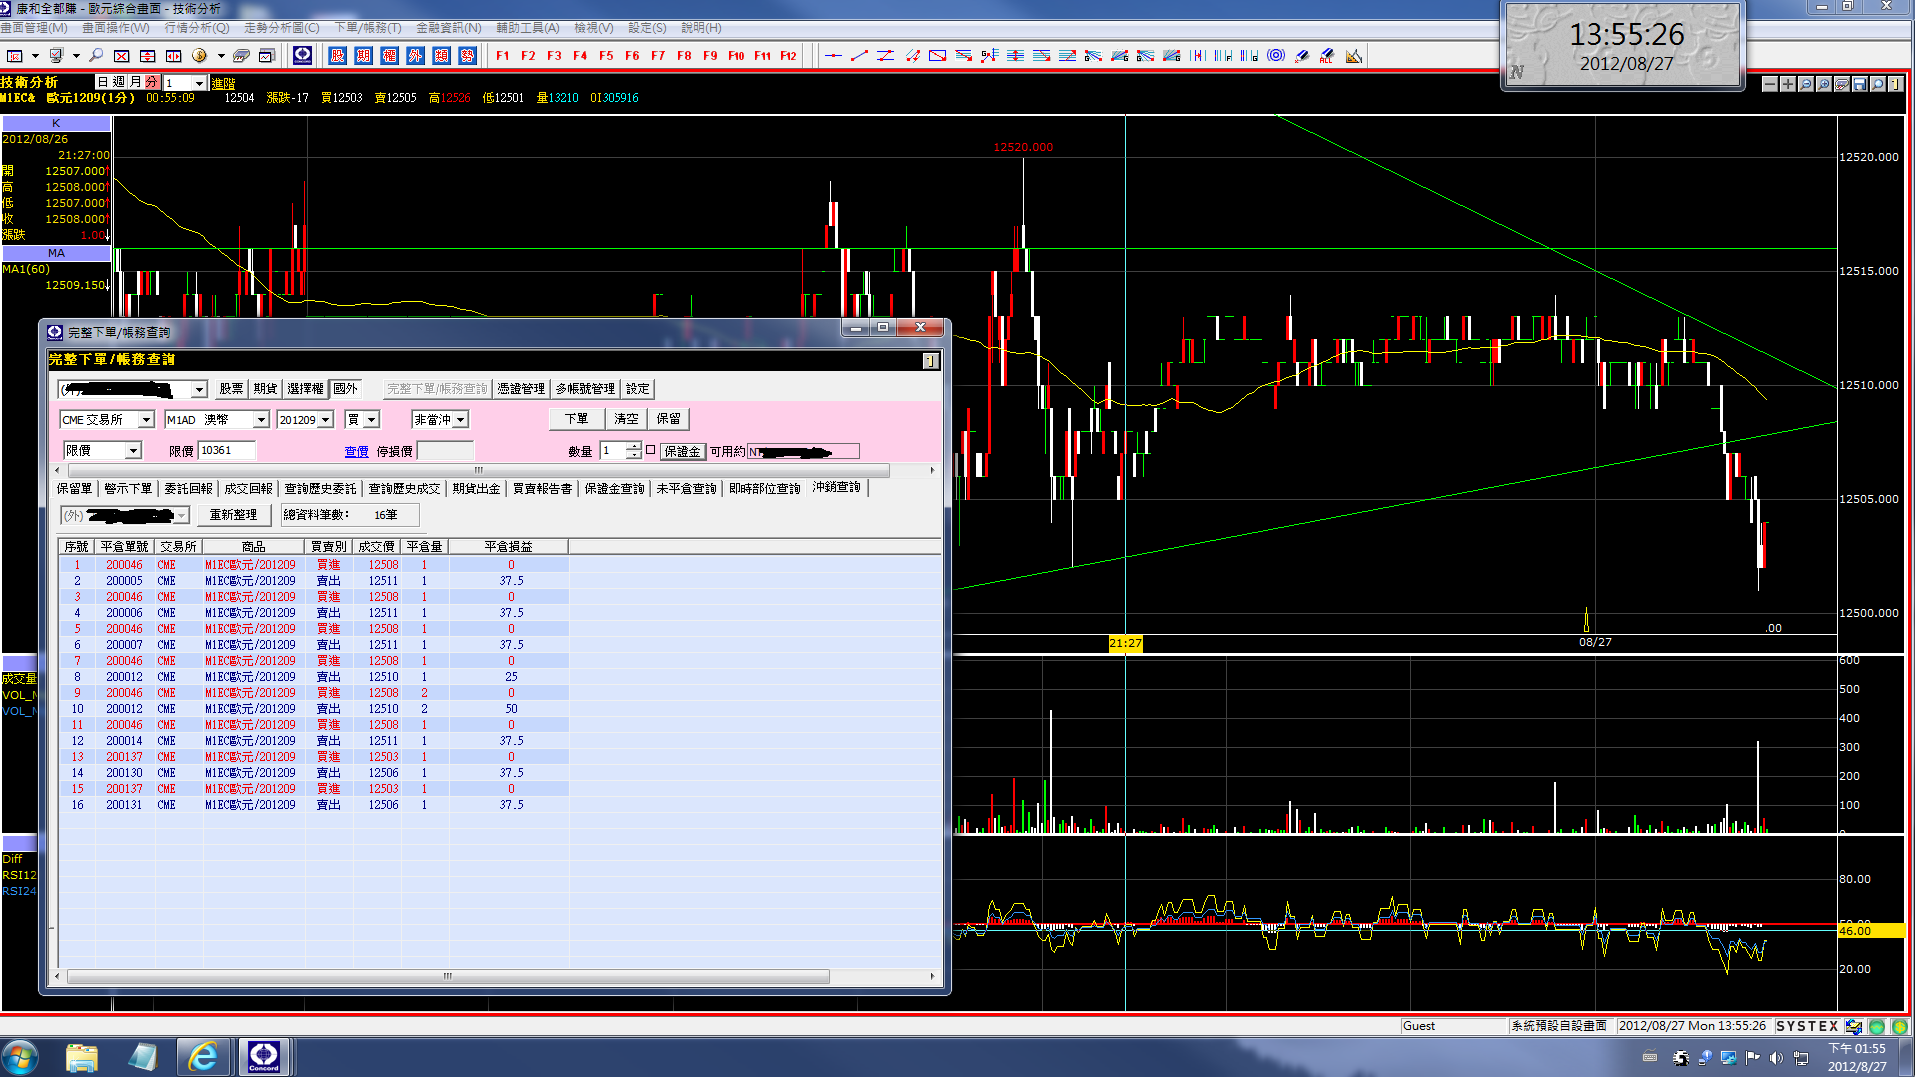
Task: Open the CME 交易所 exchange dropdown
Action: pyautogui.click(x=146, y=420)
